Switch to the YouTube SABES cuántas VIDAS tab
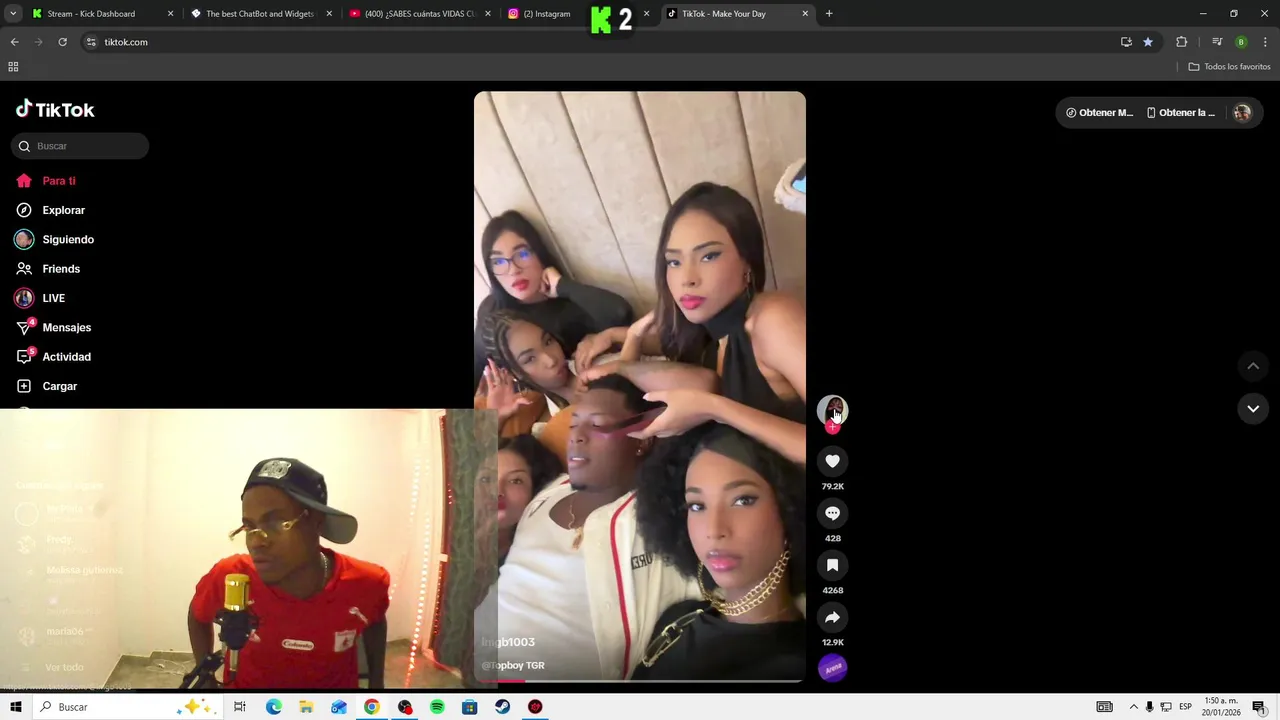This screenshot has height=720, width=1280. (419, 14)
